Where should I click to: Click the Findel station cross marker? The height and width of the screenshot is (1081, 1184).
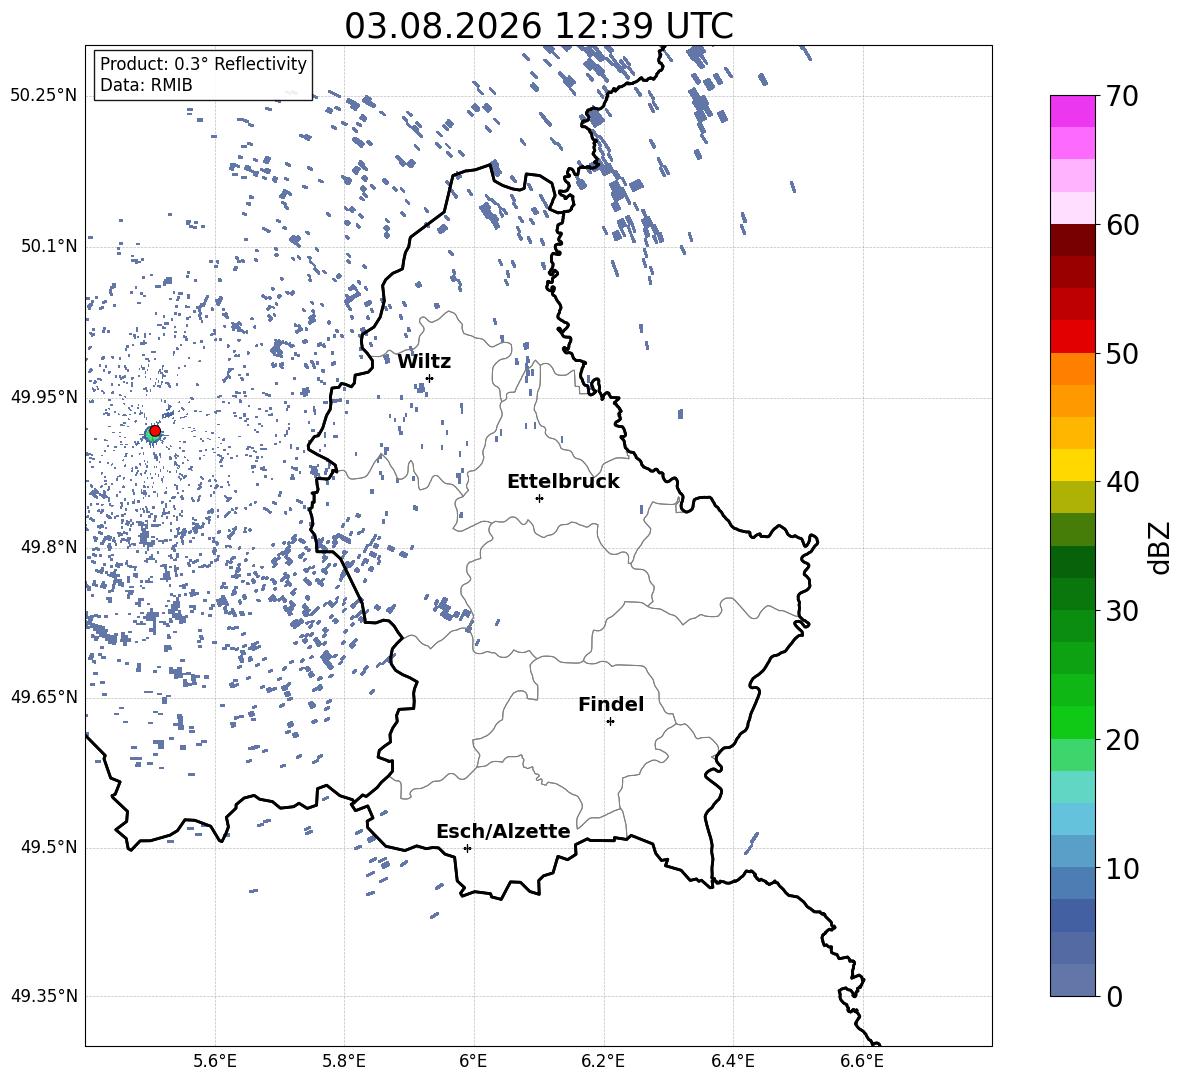click(x=610, y=722)
